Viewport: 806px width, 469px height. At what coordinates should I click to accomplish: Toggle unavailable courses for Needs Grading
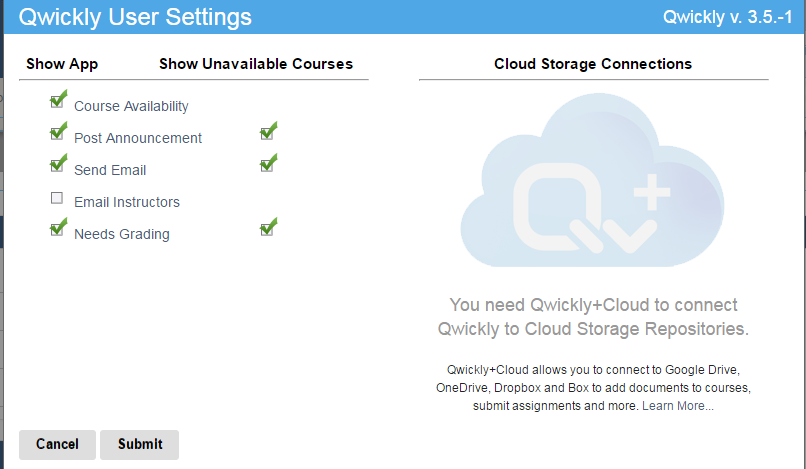click(x=267, y=229)
